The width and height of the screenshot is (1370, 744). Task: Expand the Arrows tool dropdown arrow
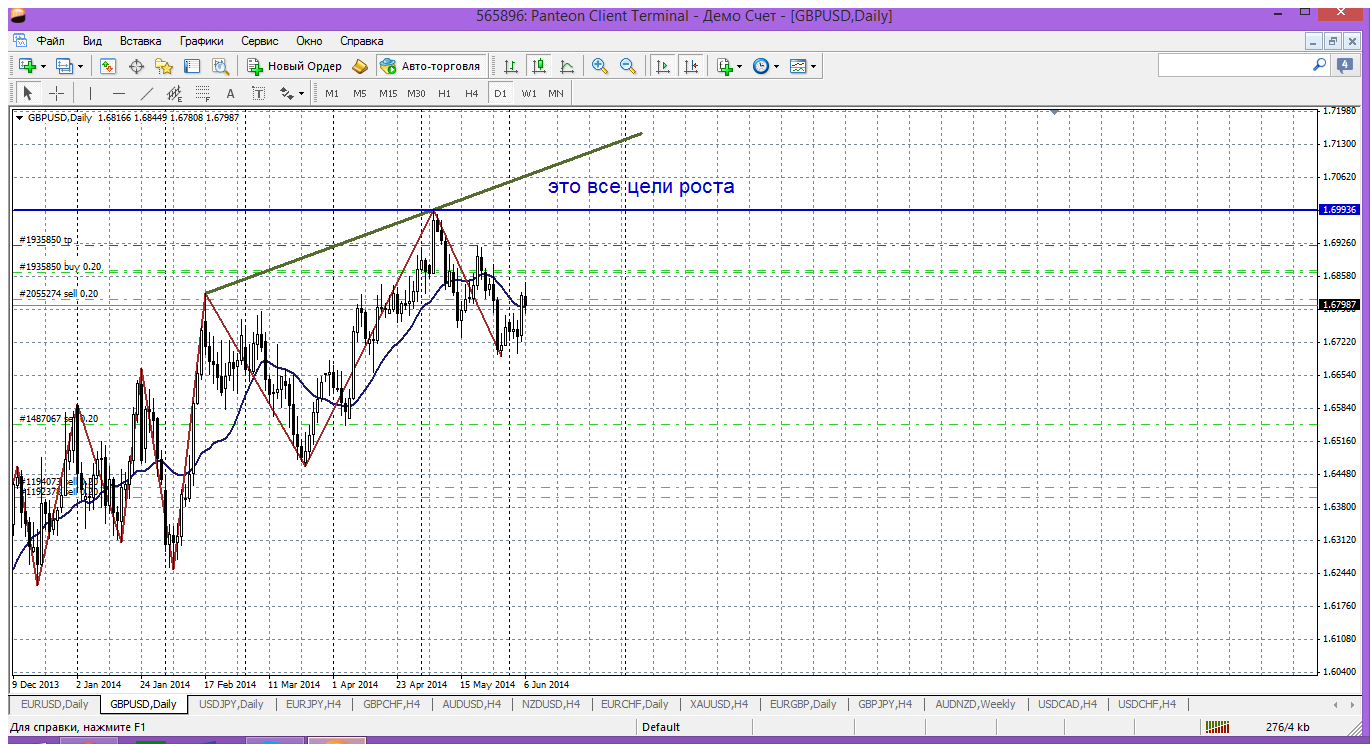(x=301, y=93)
